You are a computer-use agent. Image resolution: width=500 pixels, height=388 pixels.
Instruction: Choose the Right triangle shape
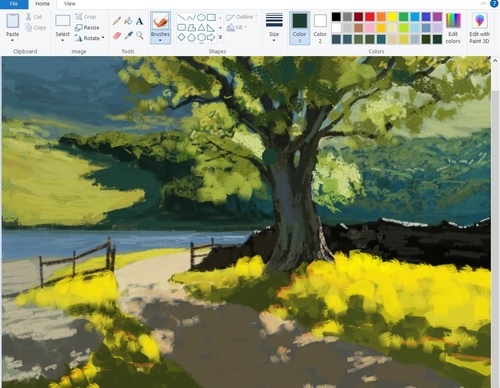pyautogui.click(x=211, y=27)
